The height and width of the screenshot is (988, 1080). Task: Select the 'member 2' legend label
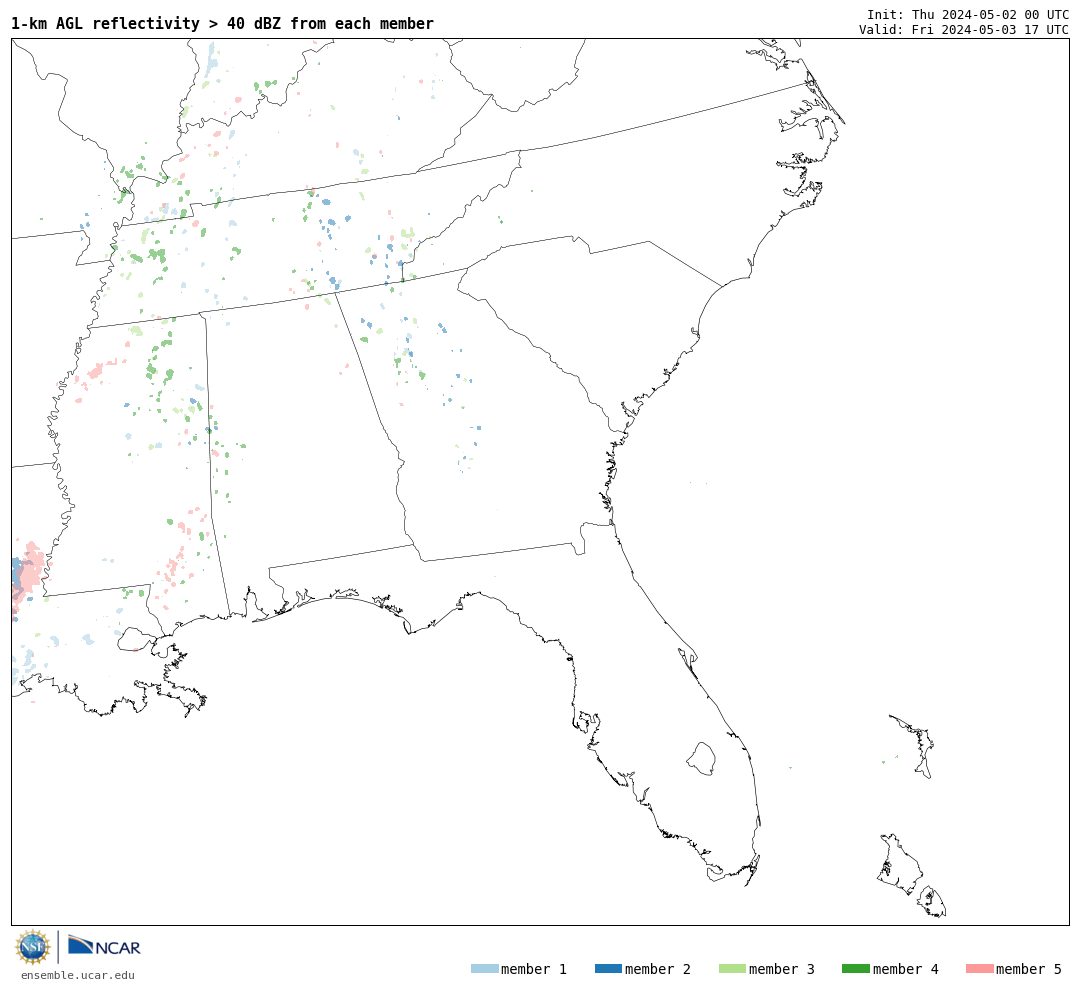click(x=658, y=969)
